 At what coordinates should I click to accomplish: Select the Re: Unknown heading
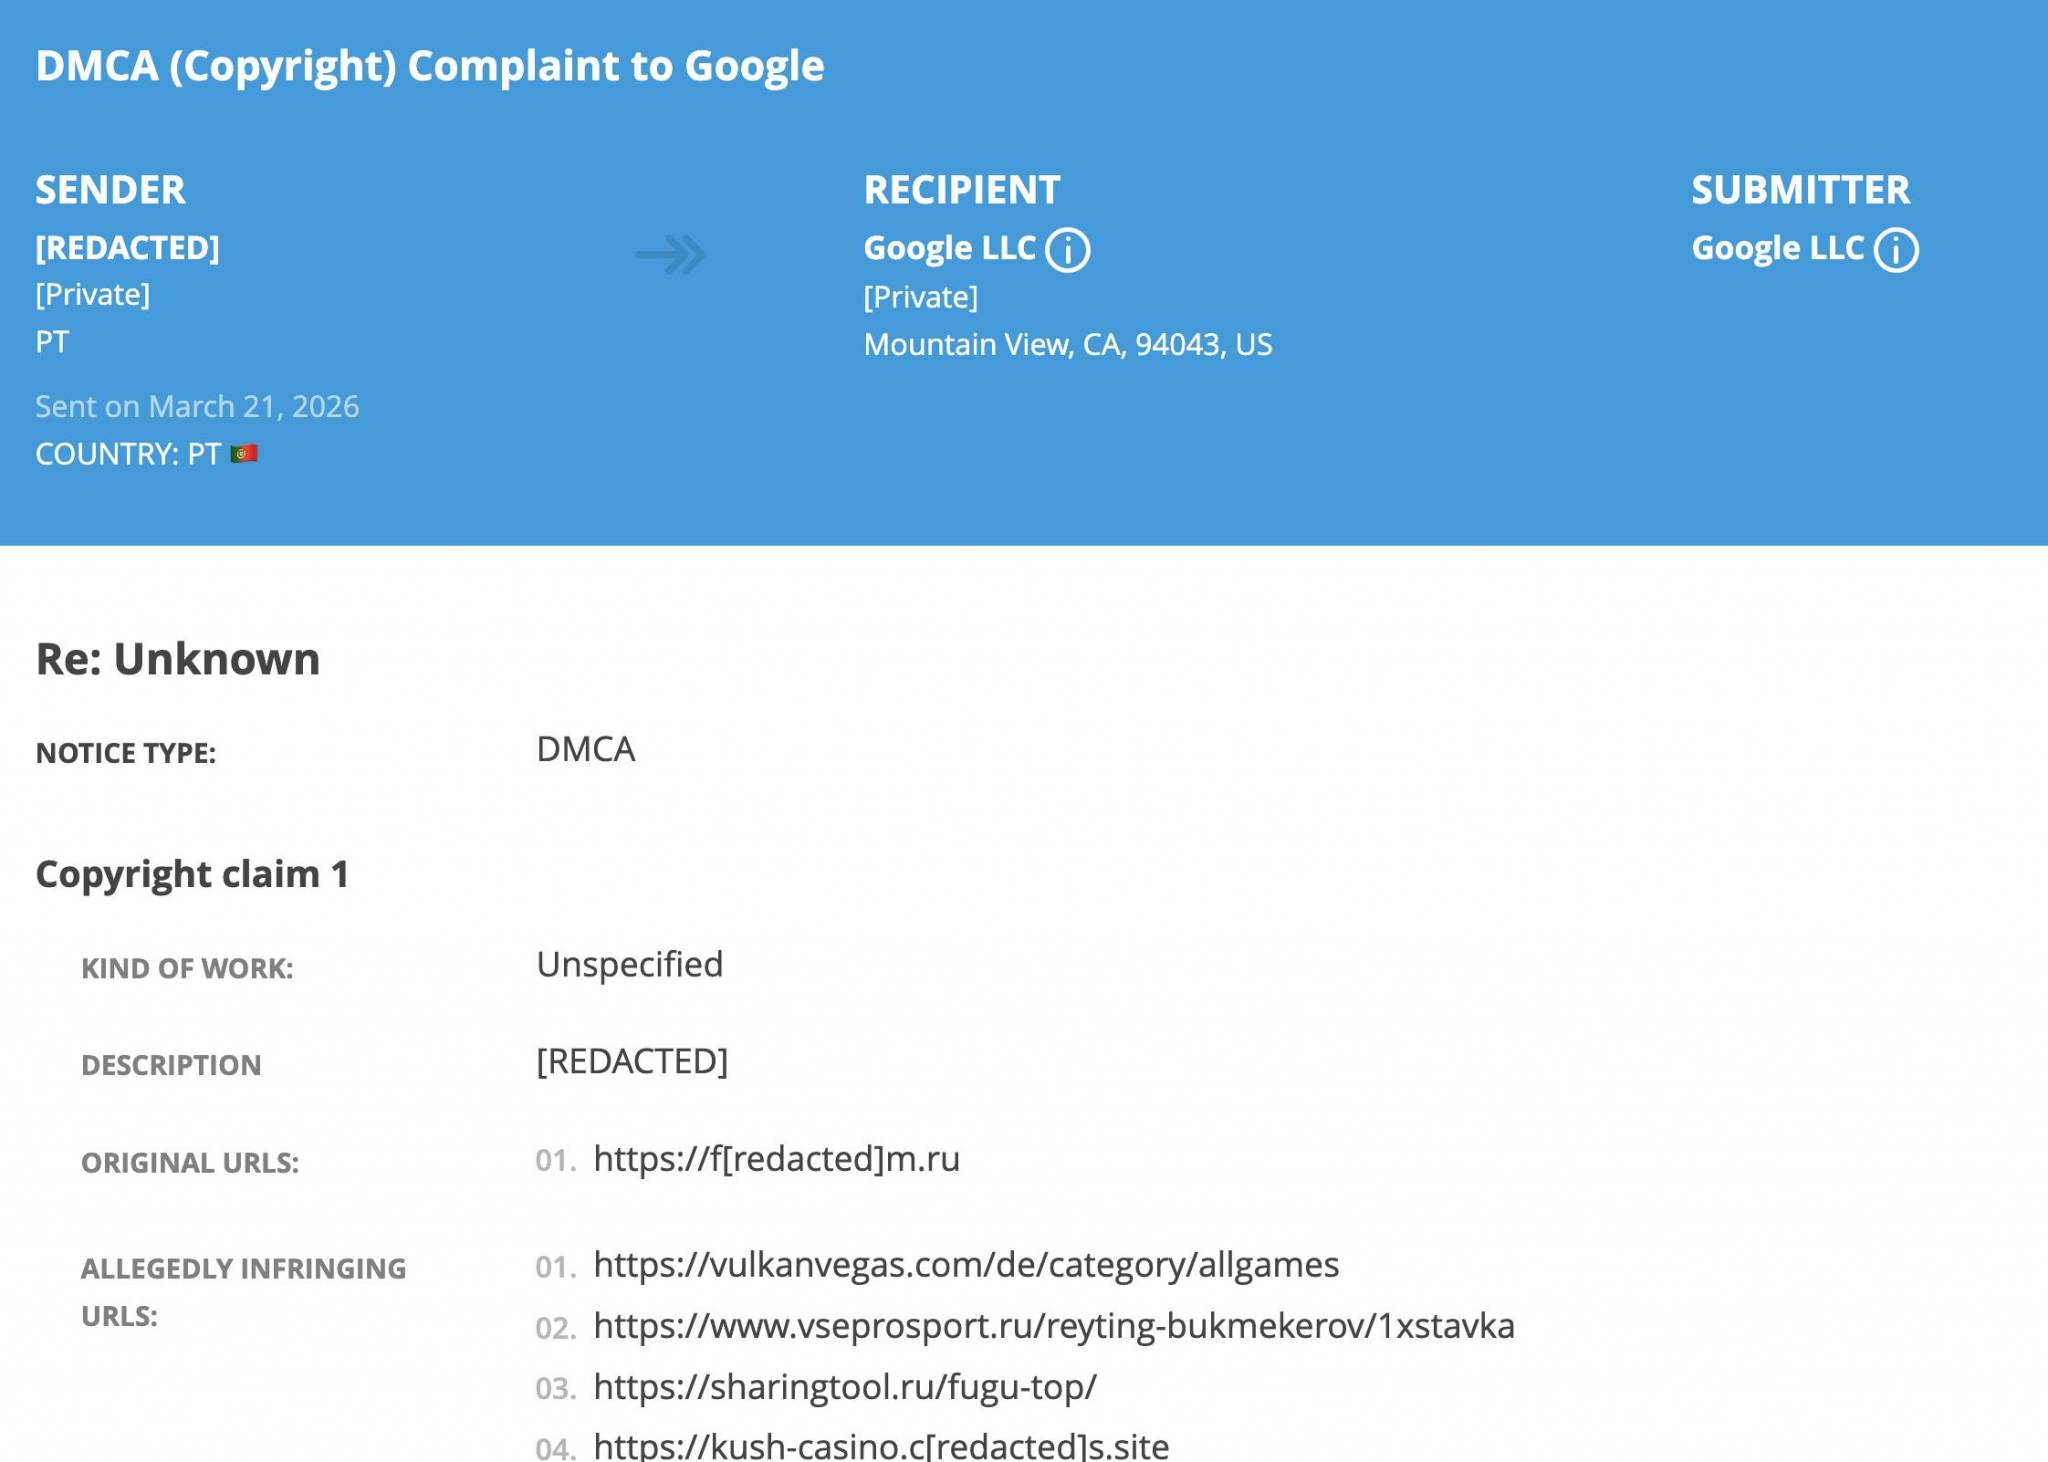177,658
